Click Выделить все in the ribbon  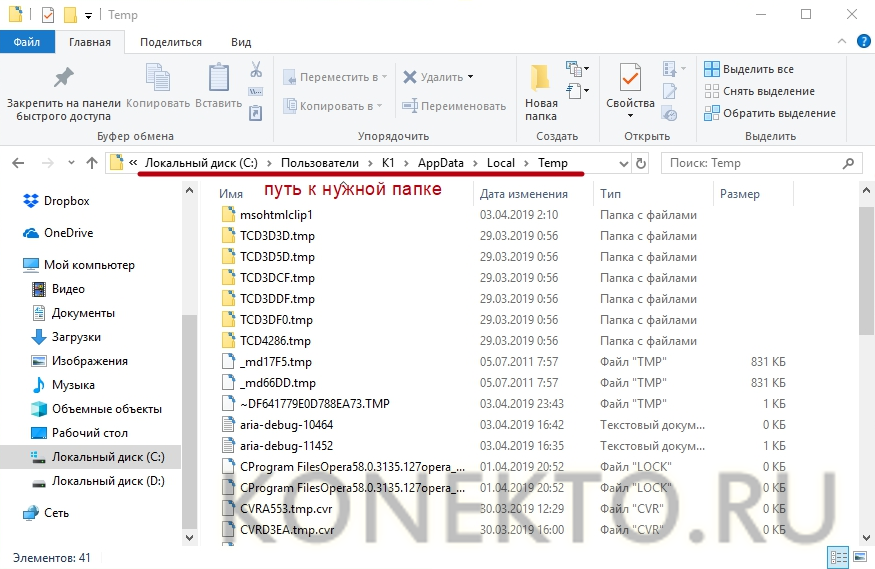749,69
